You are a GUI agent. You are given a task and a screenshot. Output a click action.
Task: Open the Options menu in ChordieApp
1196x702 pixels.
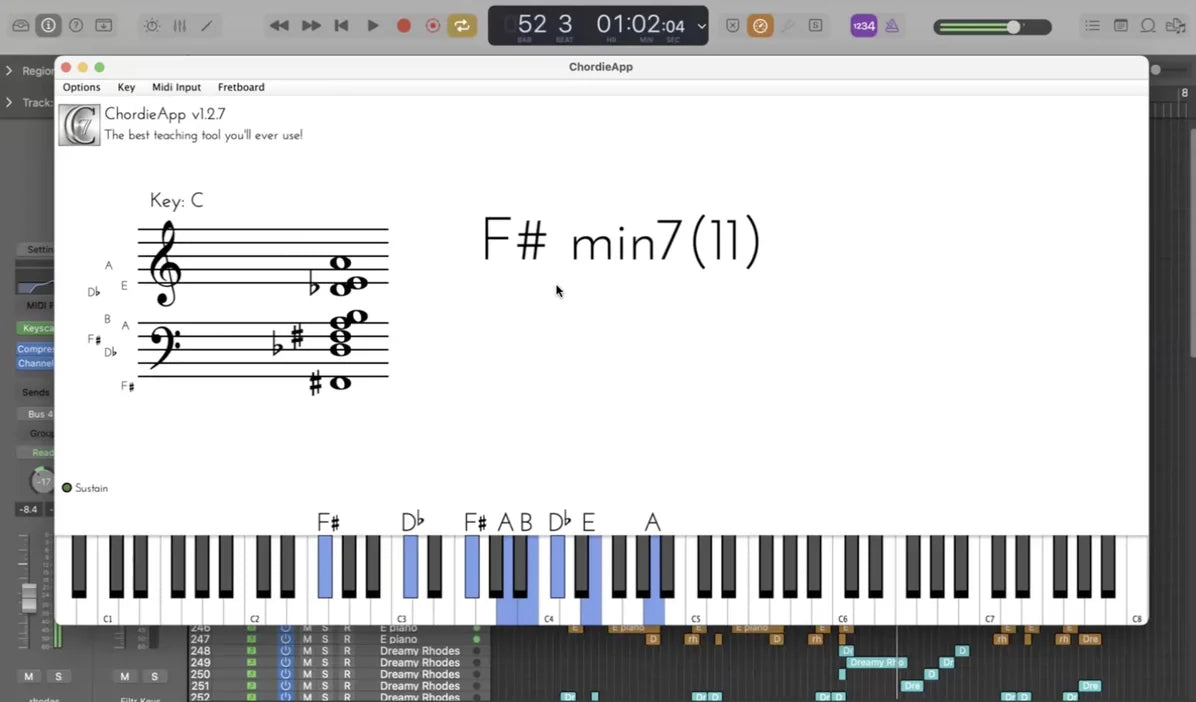coord(82,87)
